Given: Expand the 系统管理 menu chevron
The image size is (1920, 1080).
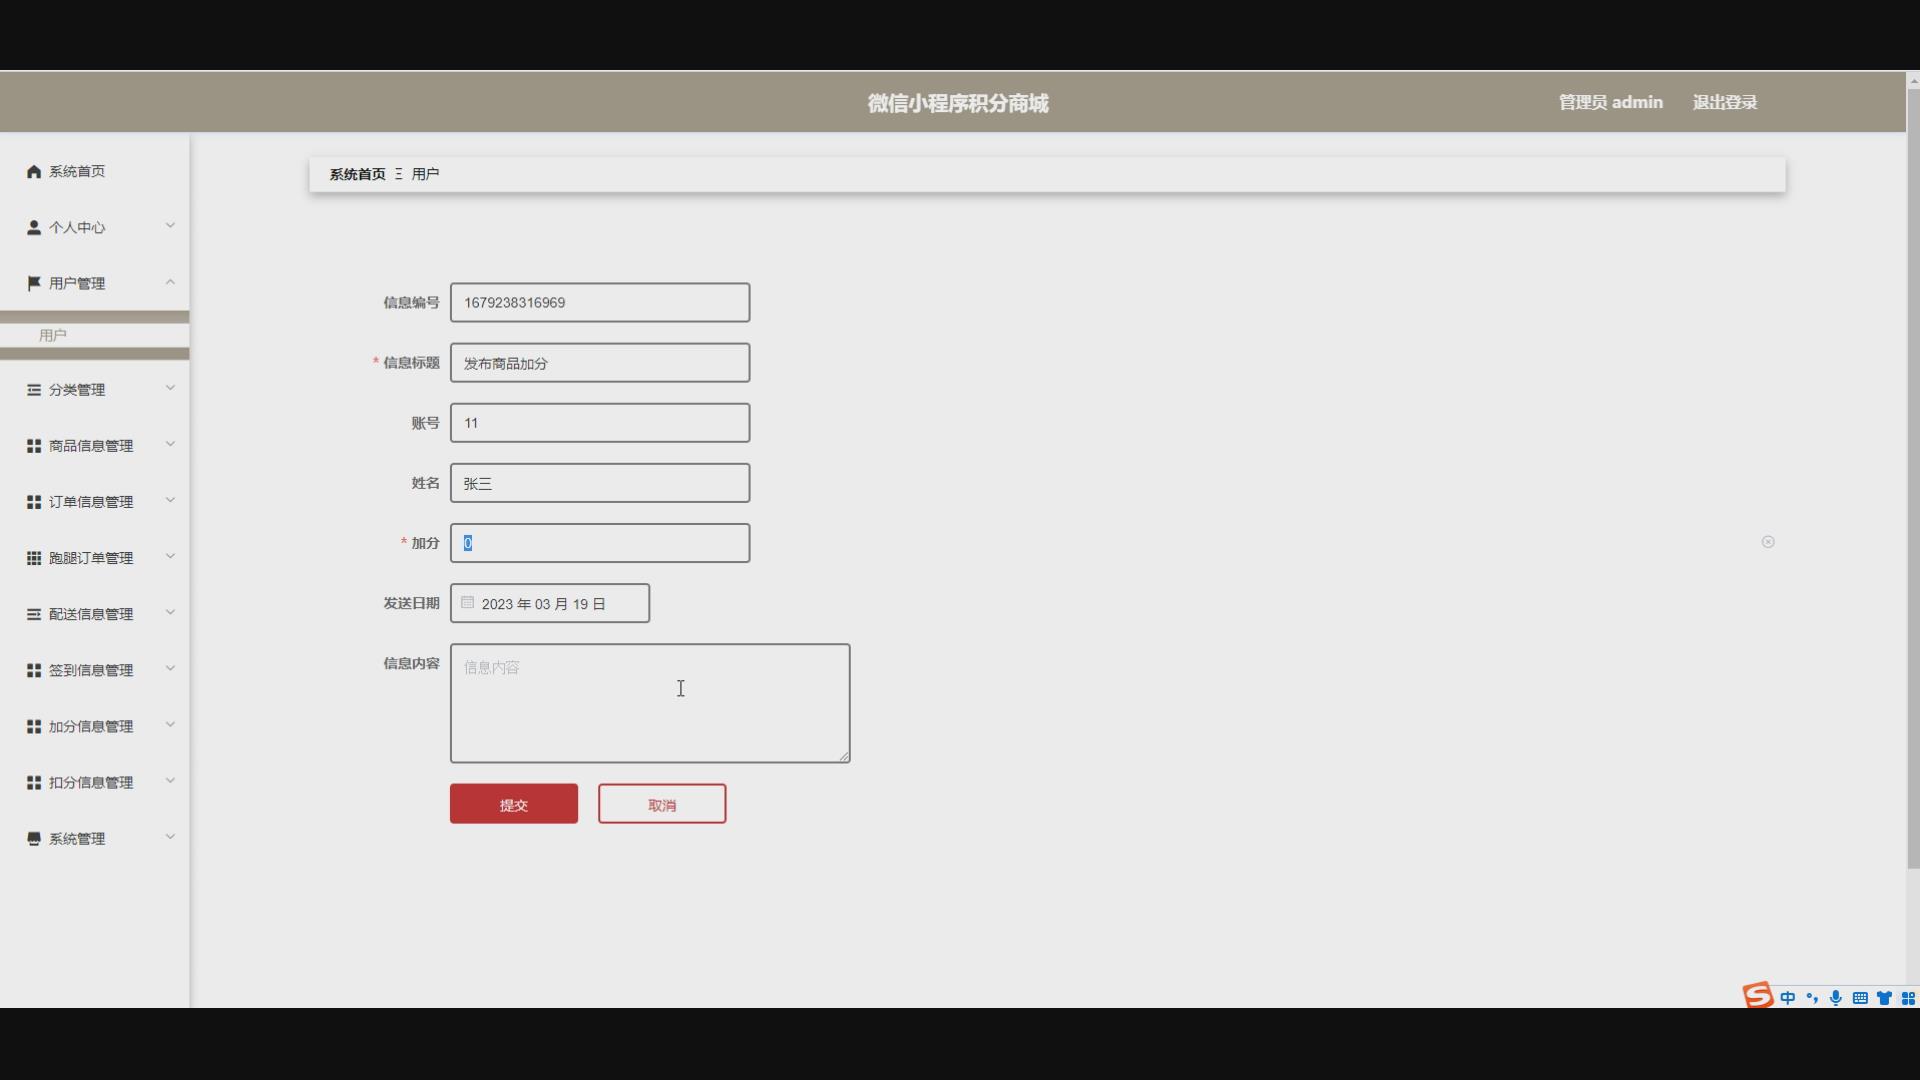Looking at the screenshot, I should click(170, 837).
